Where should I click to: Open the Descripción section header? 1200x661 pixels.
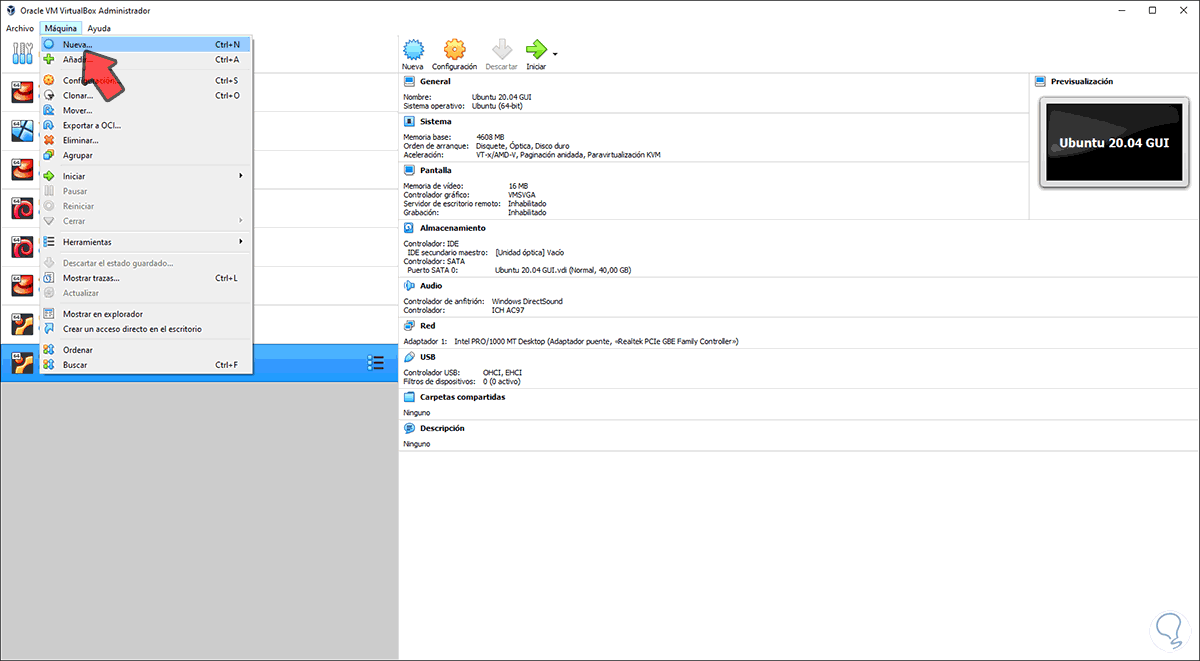tap(442, 428)
